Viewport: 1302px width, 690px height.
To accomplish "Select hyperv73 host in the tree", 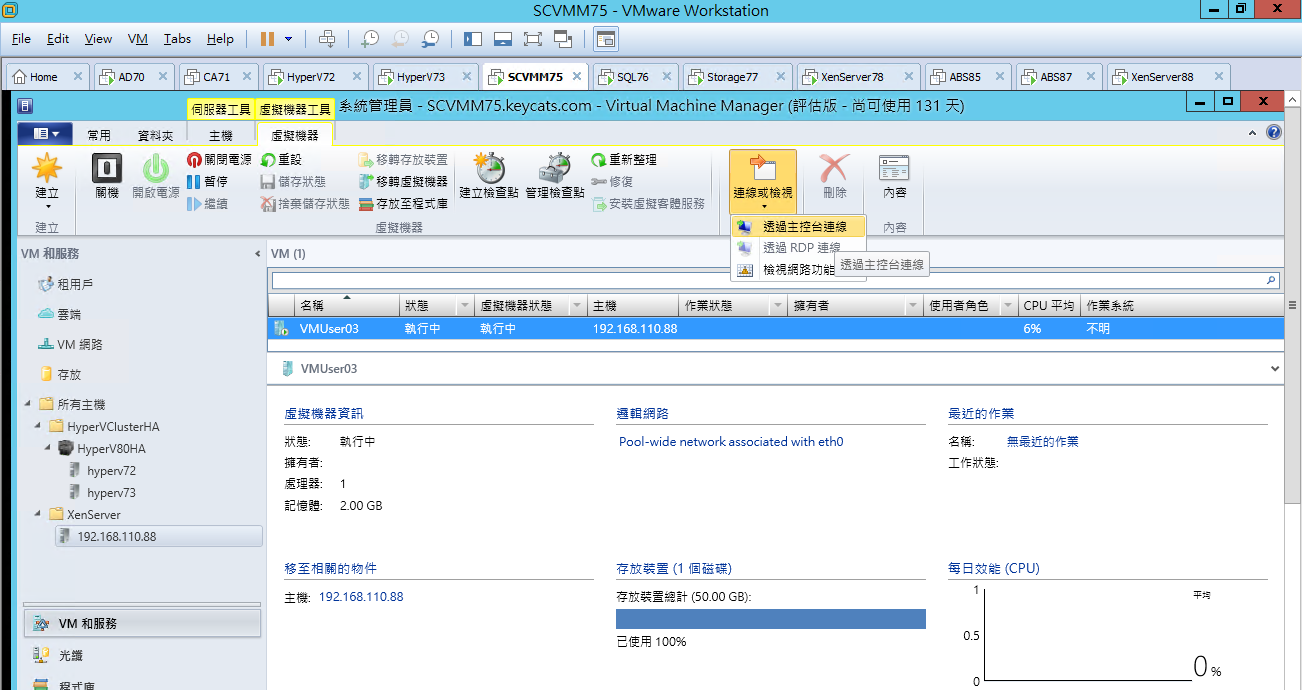I will pyautogui.click(x=111, y=493).
